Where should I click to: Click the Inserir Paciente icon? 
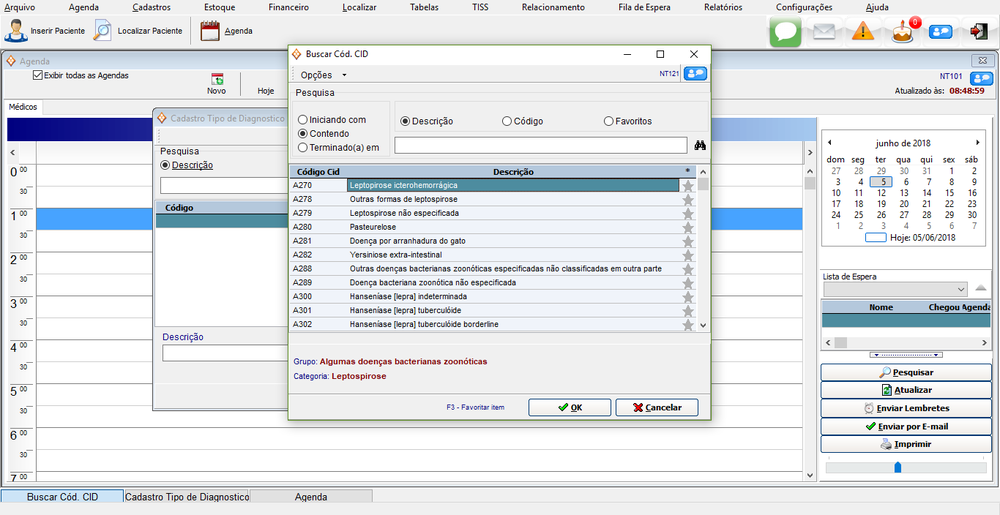pos(16,31)
